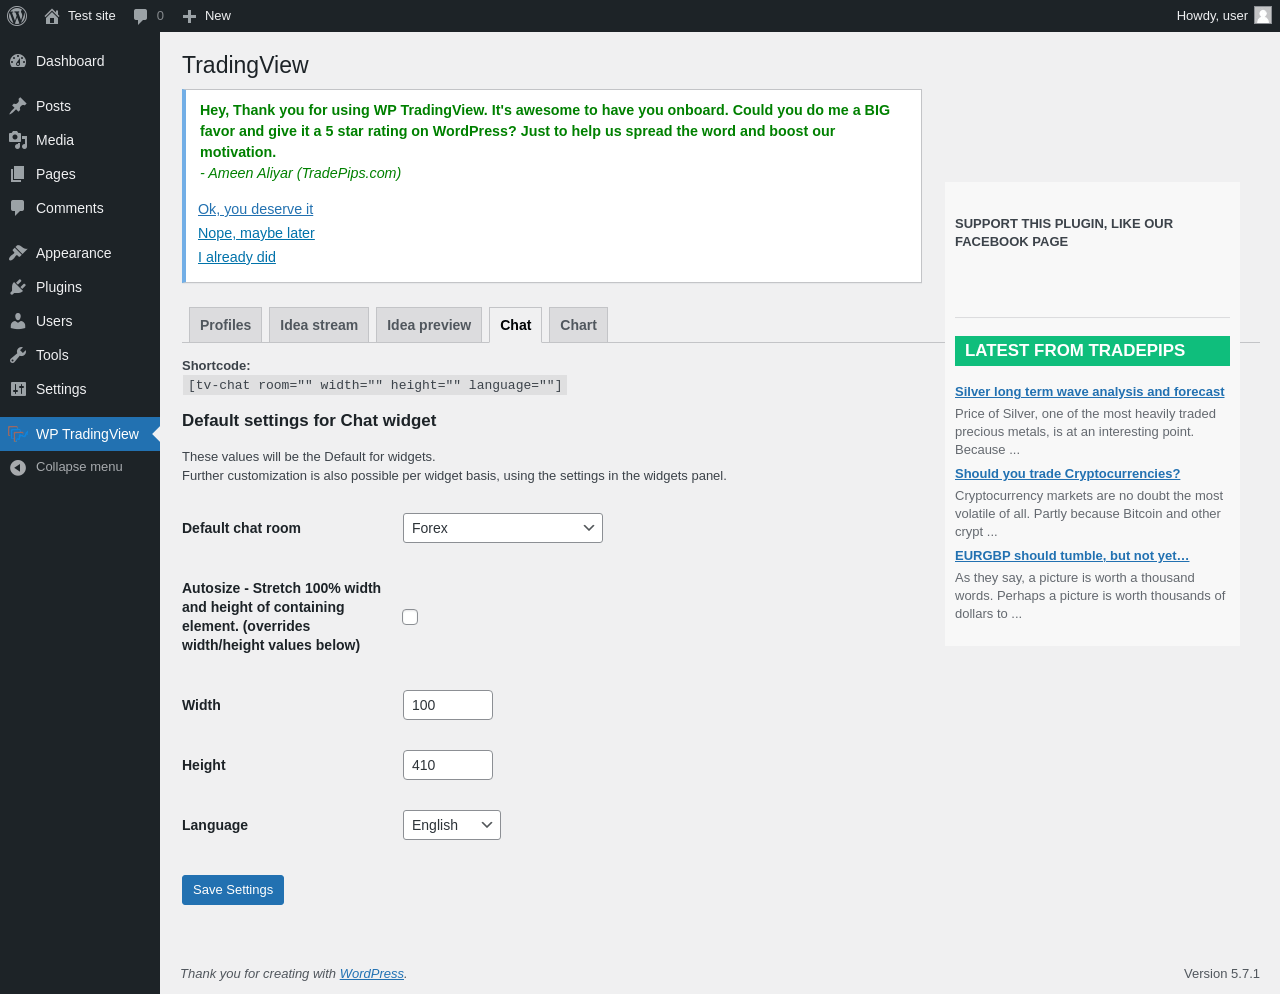Image resolution: width=1280 pixels, height=994 pixels.
Task: Open "EURGBP should tumble, but not yet" article
Action: coord(1072,556)
